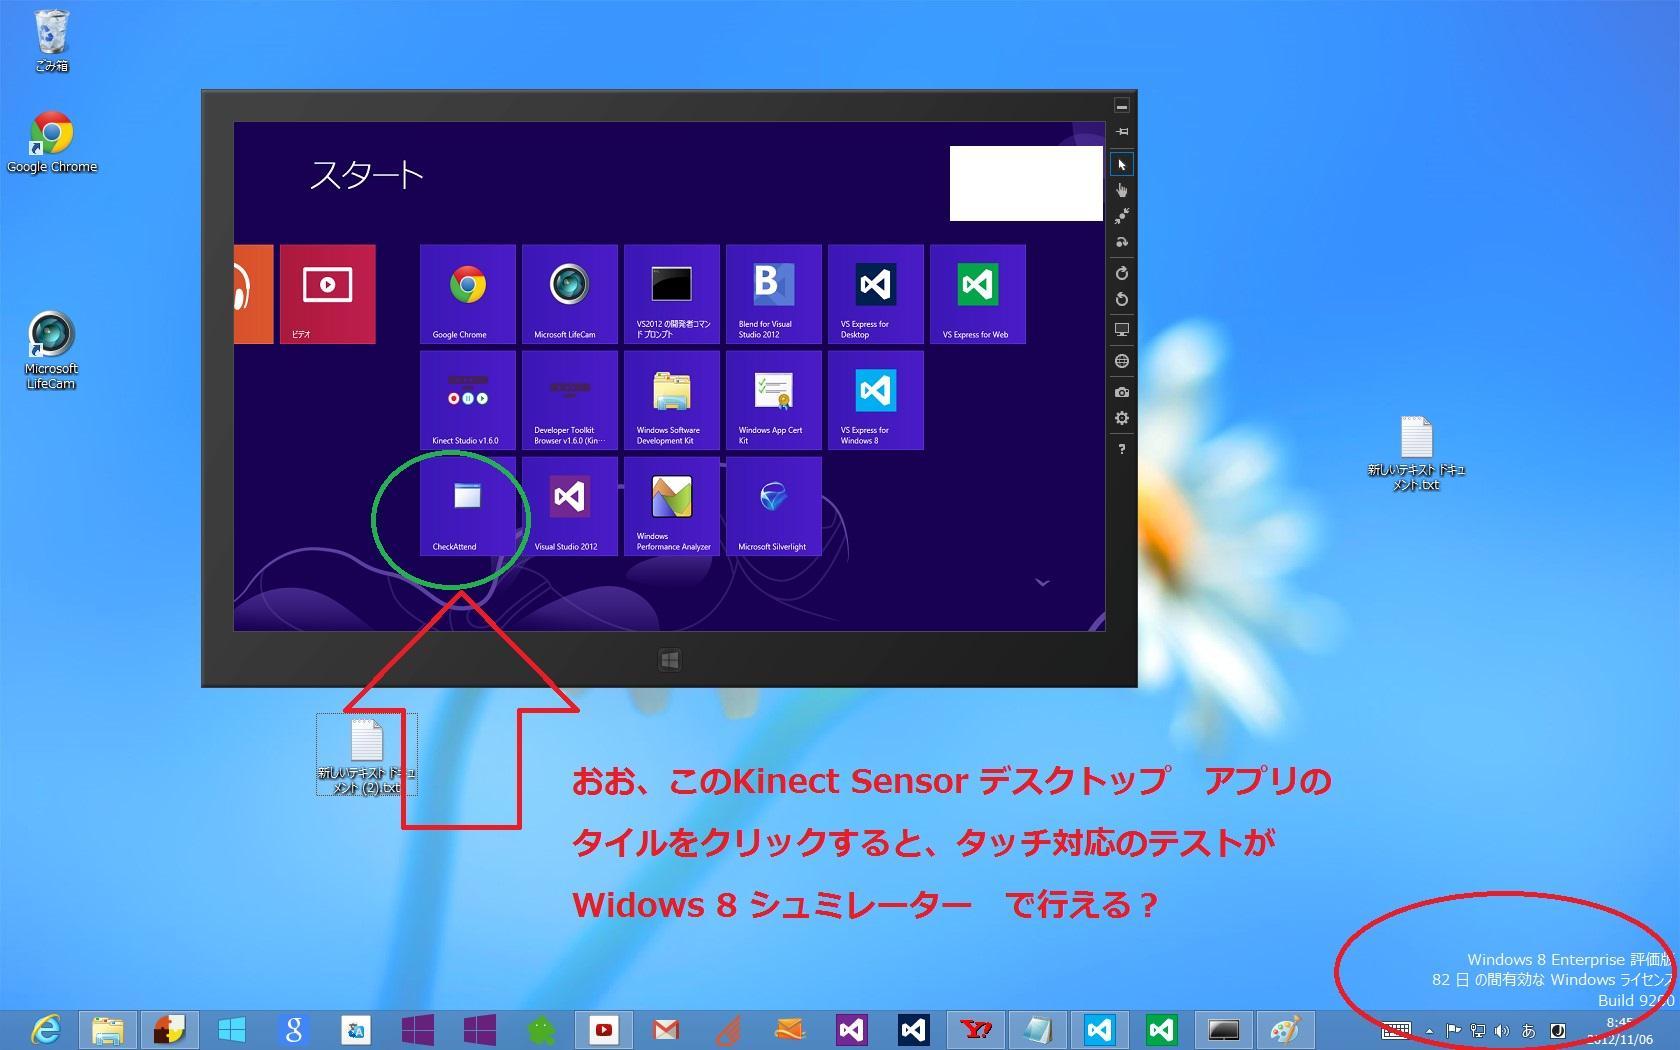Image resolution: width=1680 pixels, height=1050 pixels.
Task: Open the touch keyboard from taskbar
Action: tap(1396, 1031)
